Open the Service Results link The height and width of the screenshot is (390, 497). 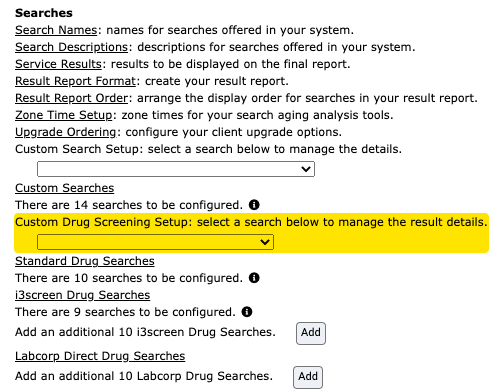(x=58, y=64)
